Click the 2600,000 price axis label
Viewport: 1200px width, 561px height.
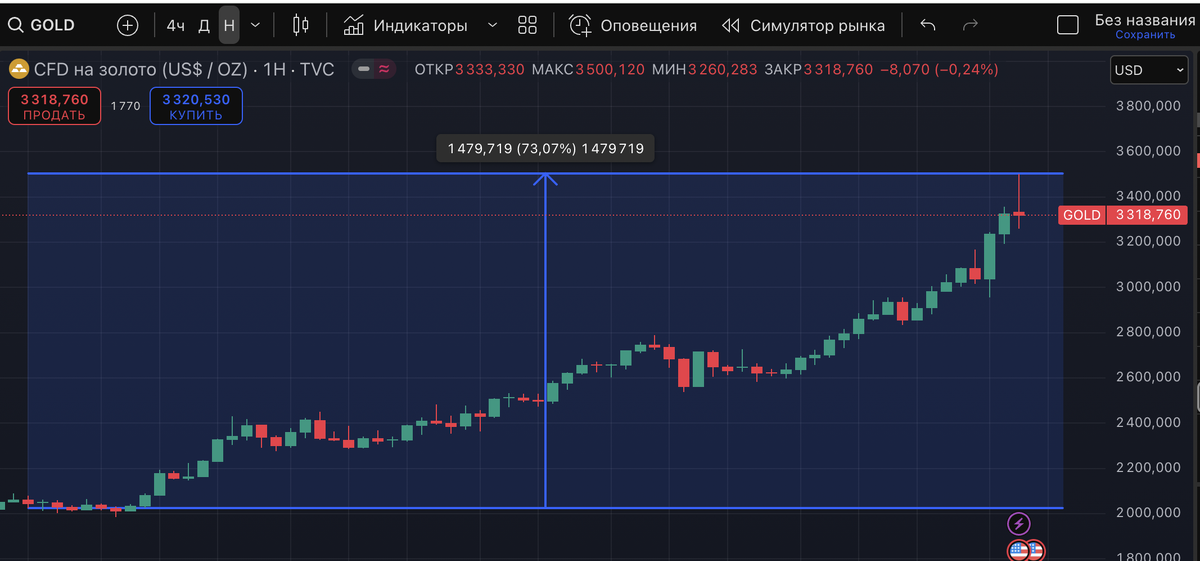click(x=1148, y=377)
